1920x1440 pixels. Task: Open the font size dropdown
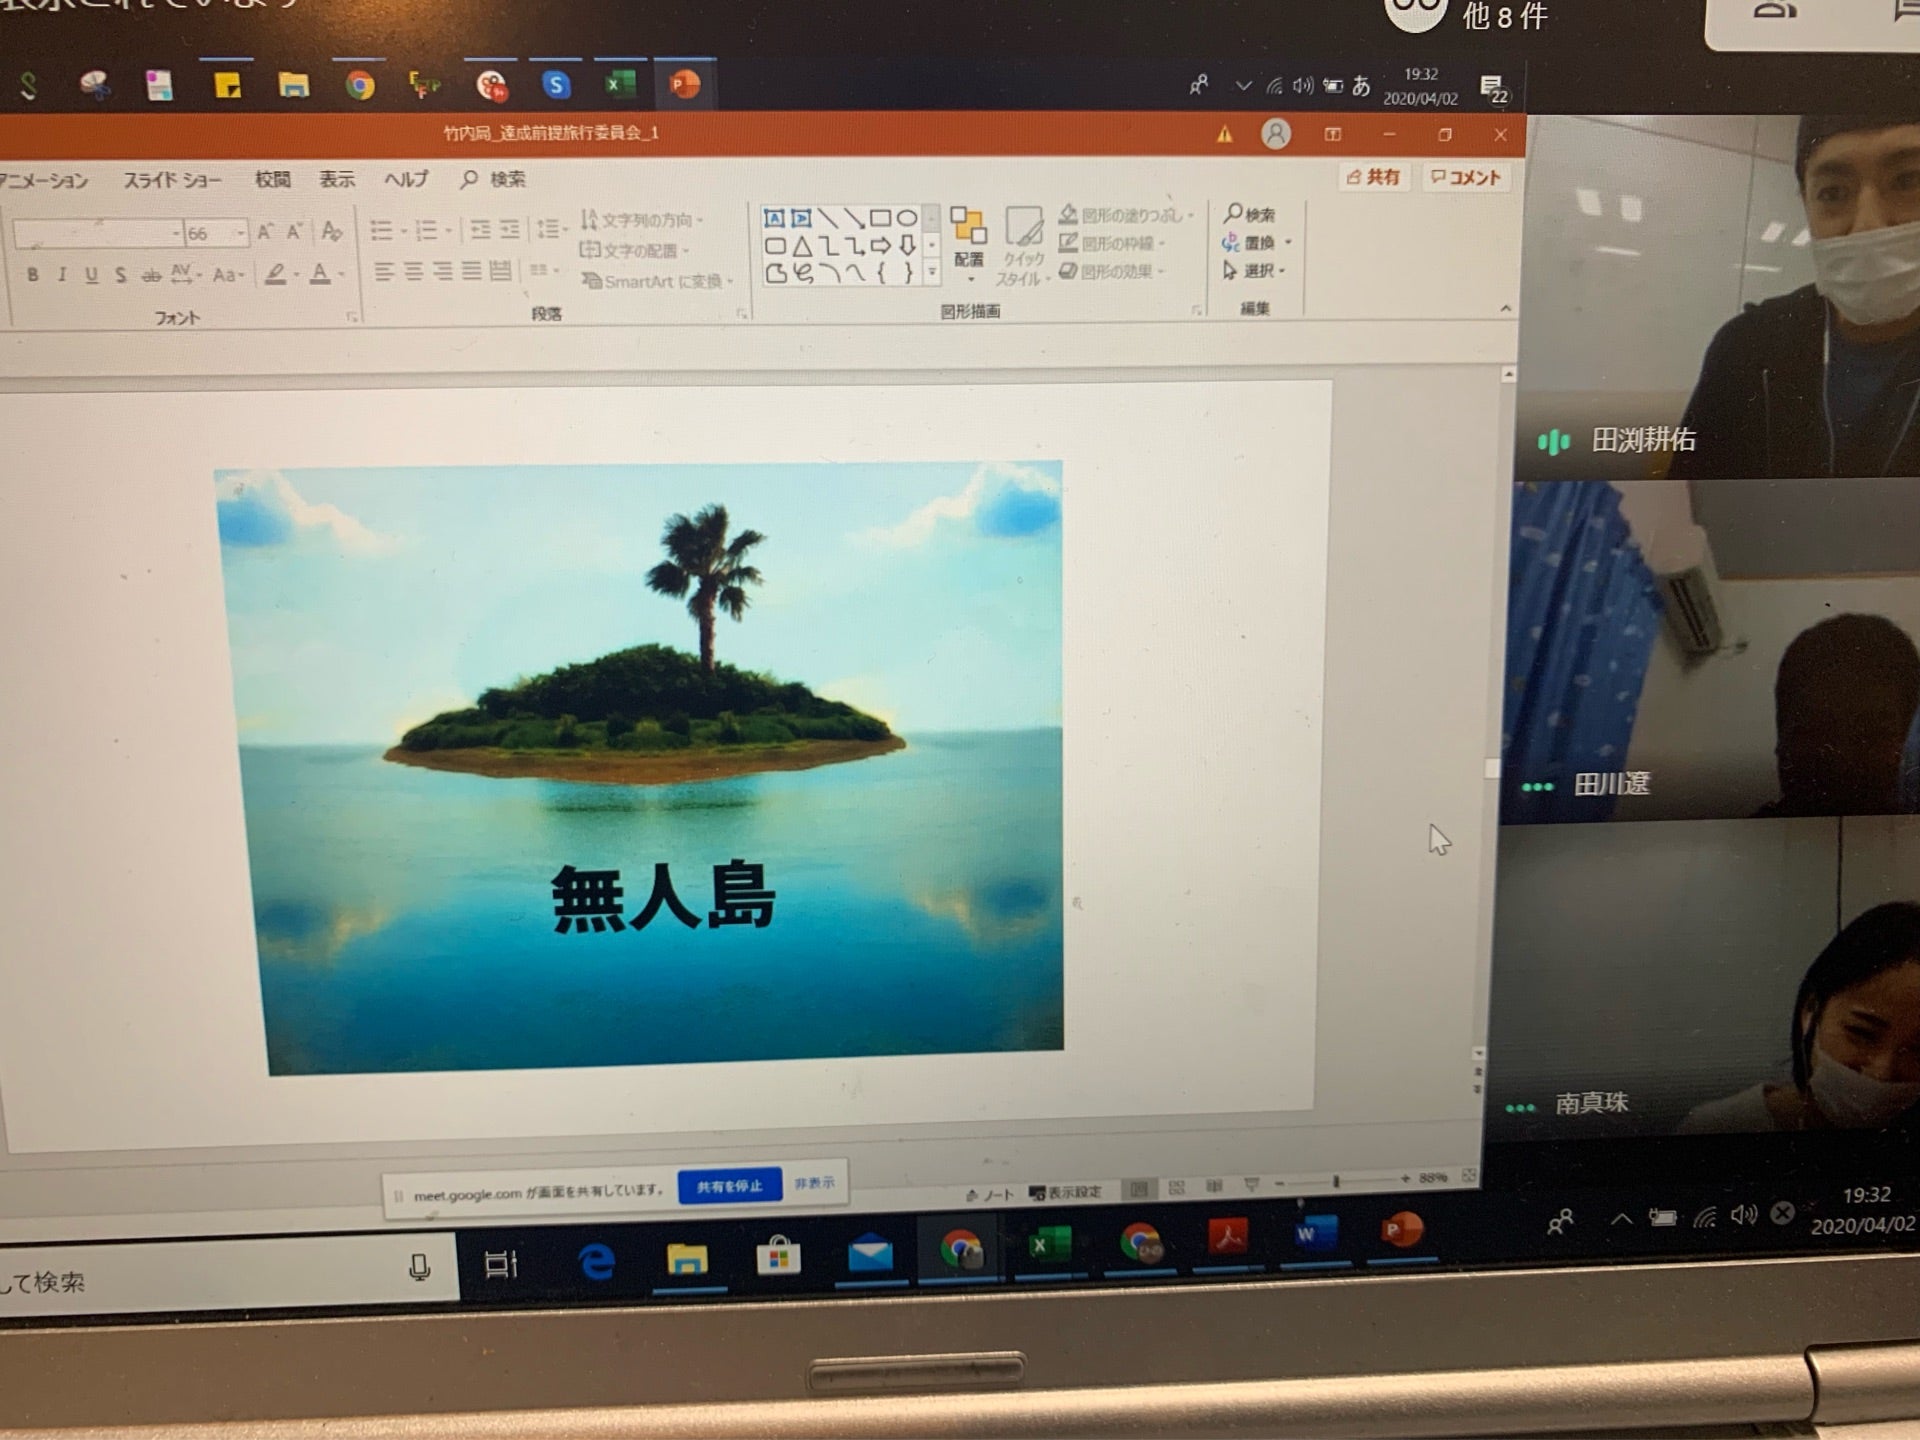coord(240,233)
